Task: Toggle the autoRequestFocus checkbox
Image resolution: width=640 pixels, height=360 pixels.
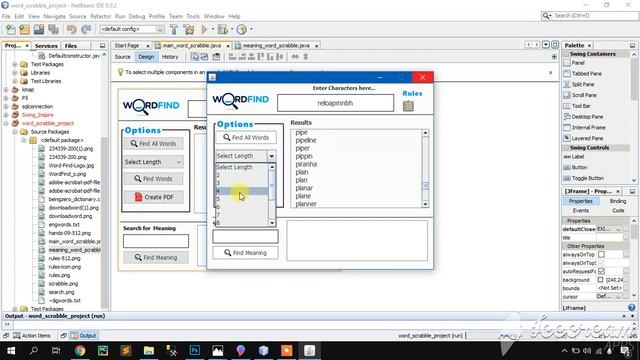Action: (601, 271)
